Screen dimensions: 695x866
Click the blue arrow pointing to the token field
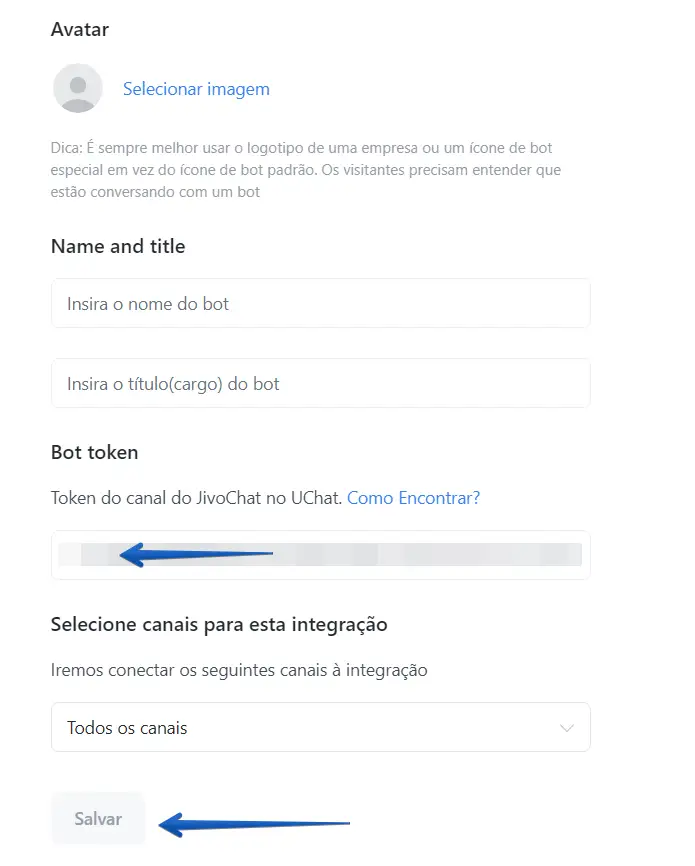pos(195,553)
